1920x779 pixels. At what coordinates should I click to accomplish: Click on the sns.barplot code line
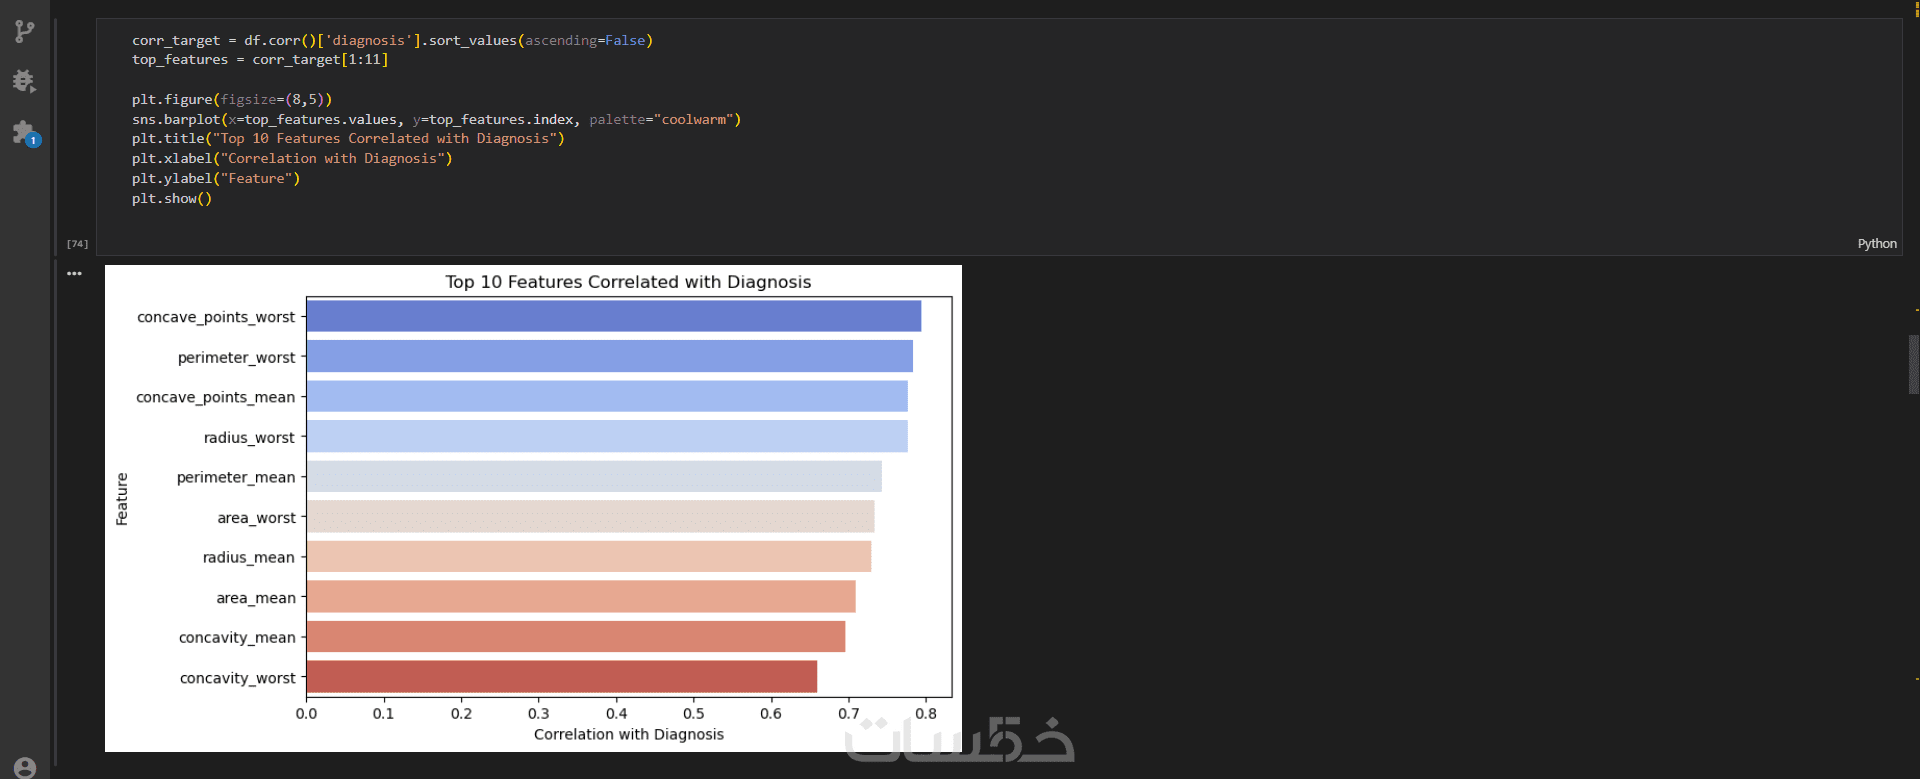[436, 120]
